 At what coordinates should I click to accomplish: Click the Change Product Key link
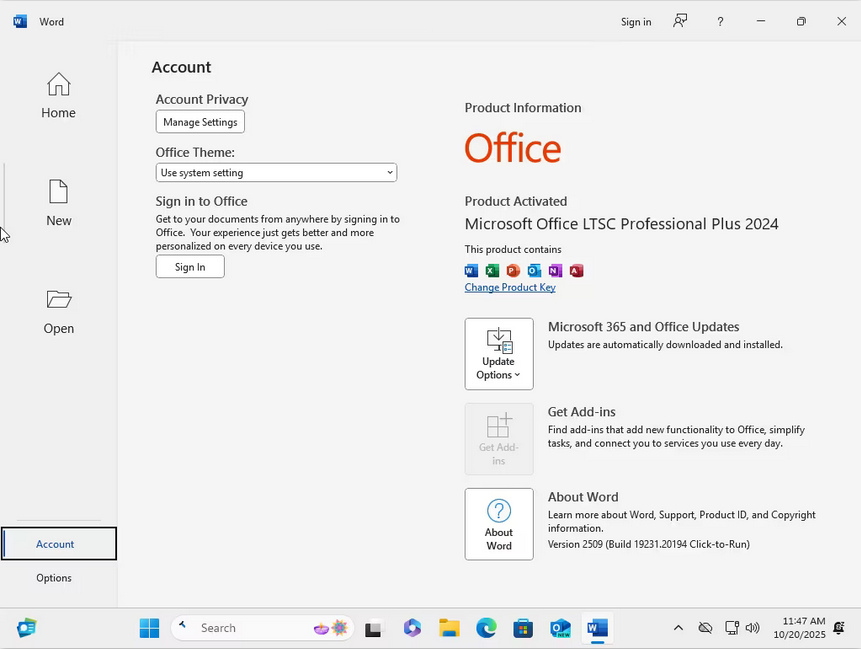[x=510, y=288]
